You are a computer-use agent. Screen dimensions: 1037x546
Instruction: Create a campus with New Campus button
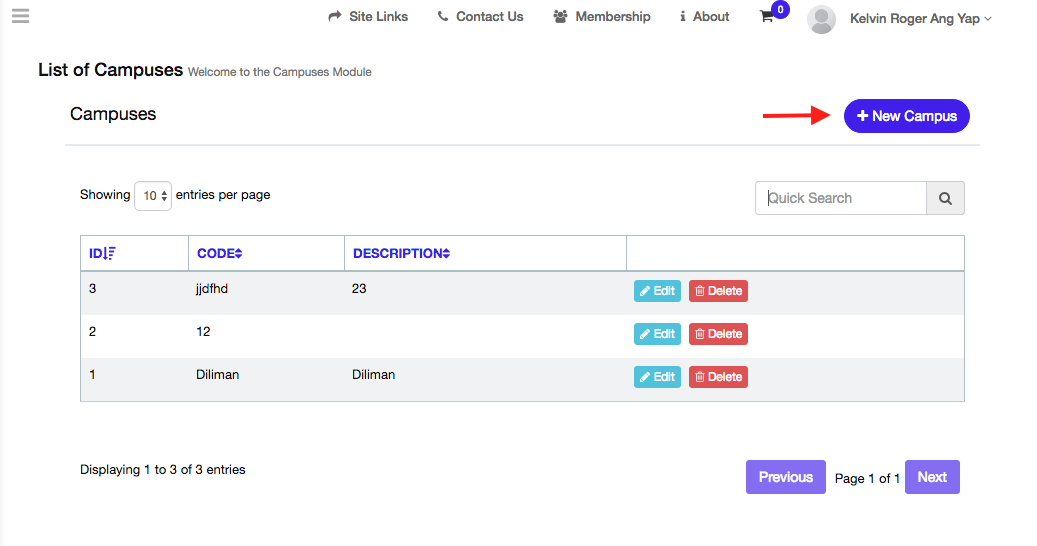tap(906, 116)
